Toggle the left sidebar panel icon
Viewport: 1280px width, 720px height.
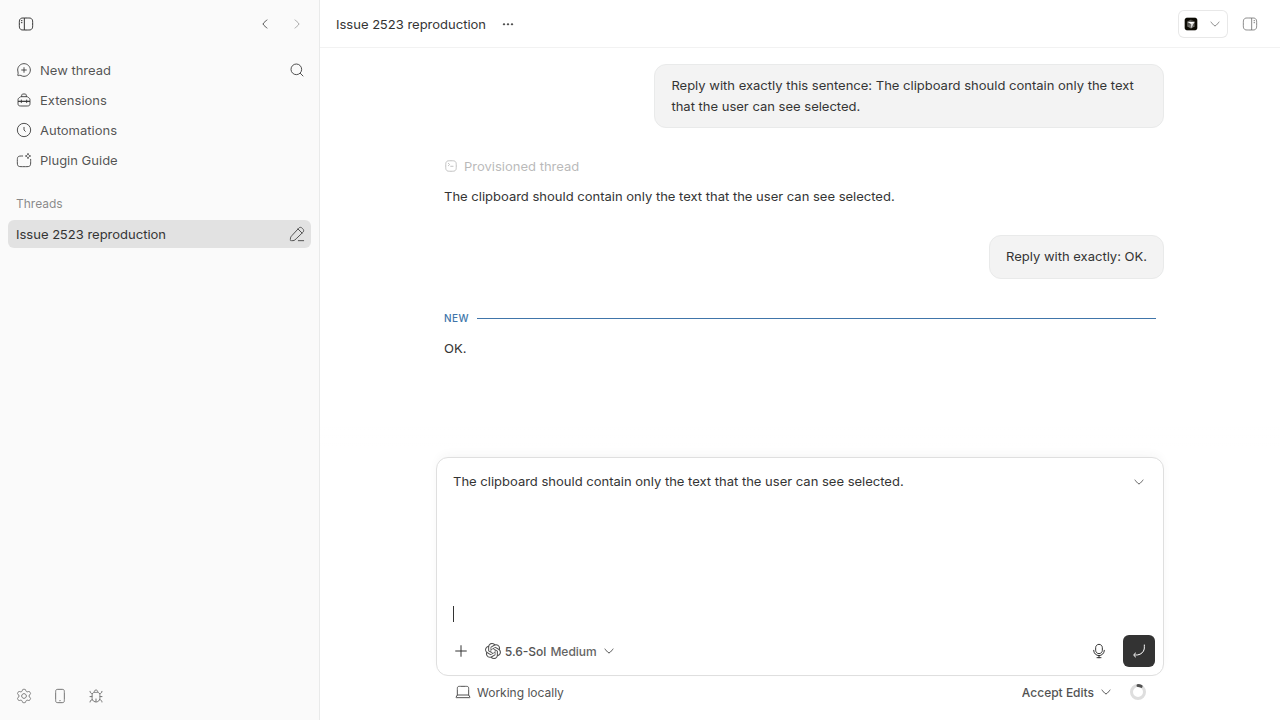26,24
